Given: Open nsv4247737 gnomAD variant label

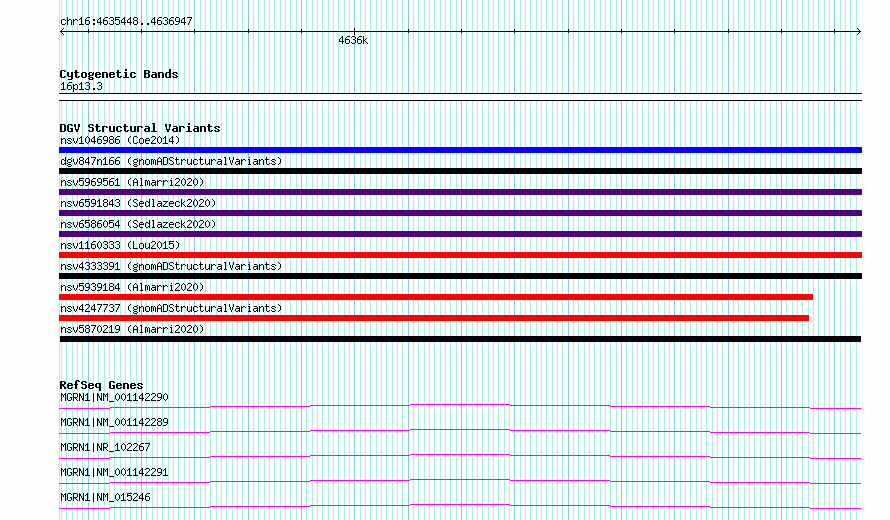Looking at the screenshot, I should coord(171,308).
